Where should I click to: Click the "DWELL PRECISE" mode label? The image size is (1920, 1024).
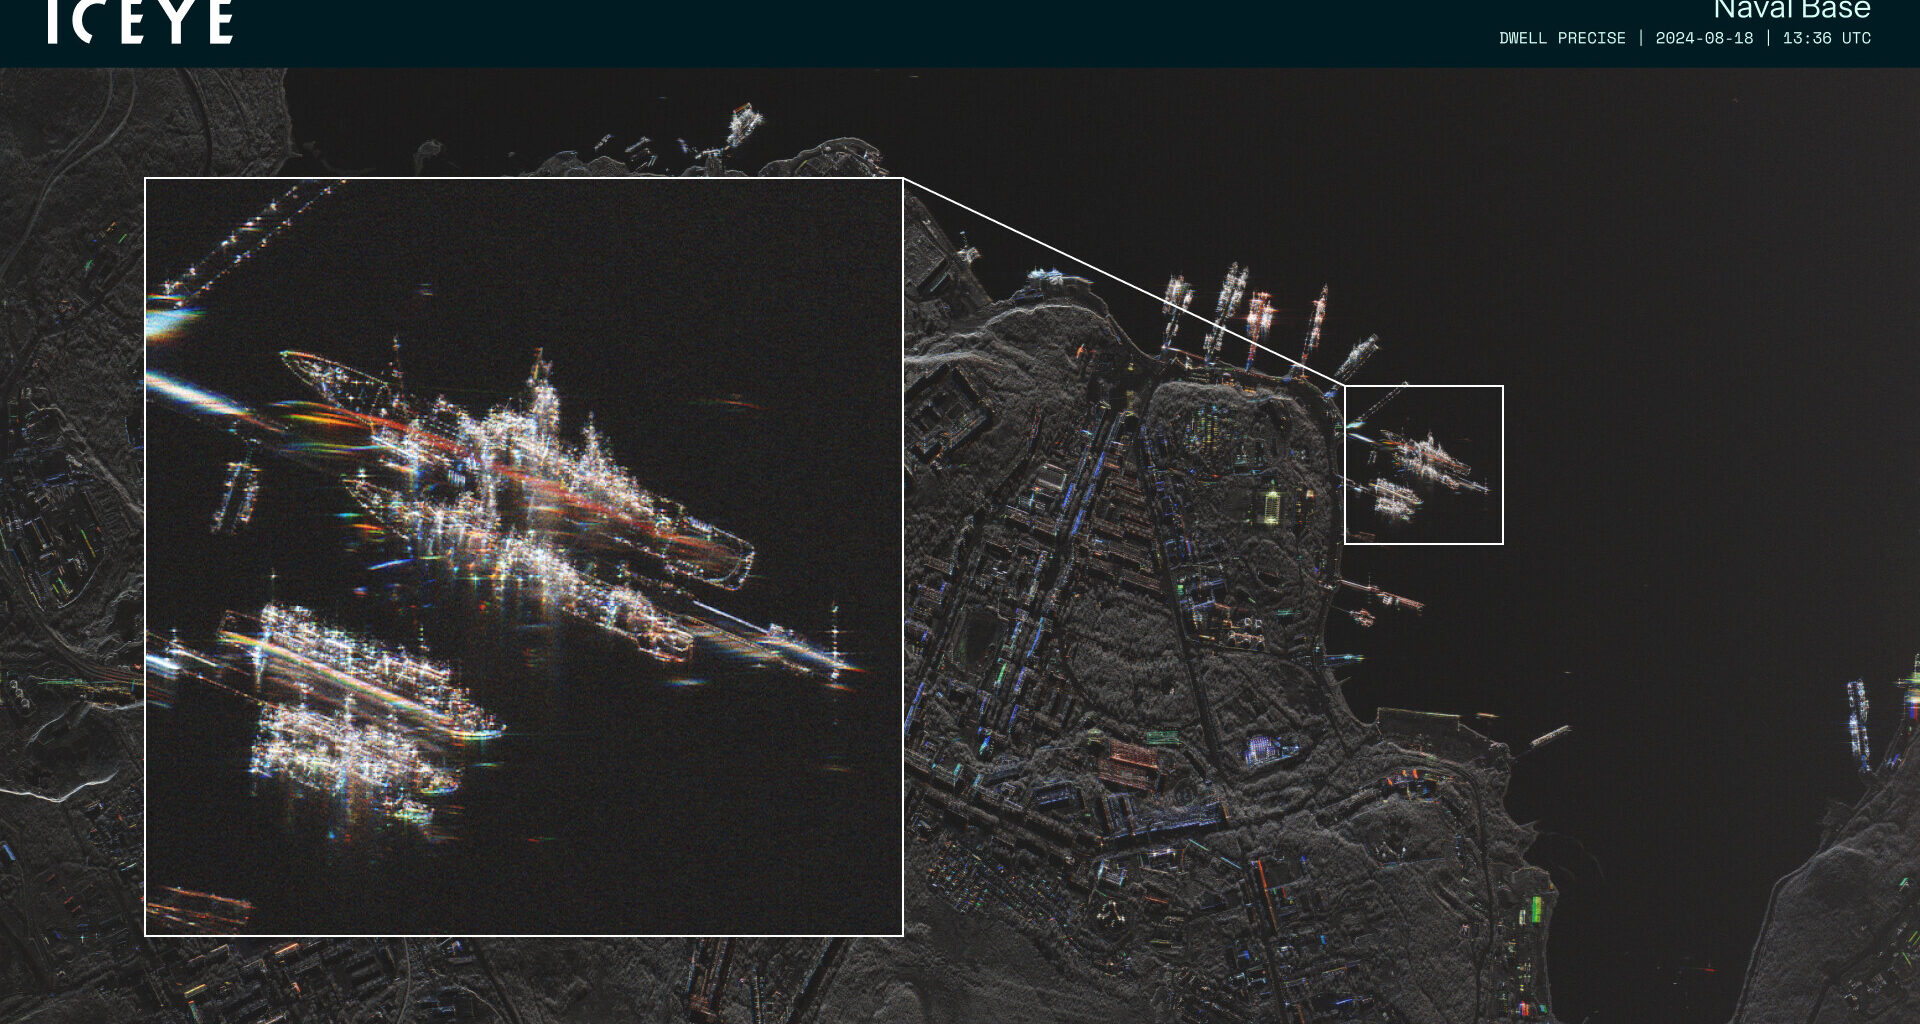(x=1562, y=38)
